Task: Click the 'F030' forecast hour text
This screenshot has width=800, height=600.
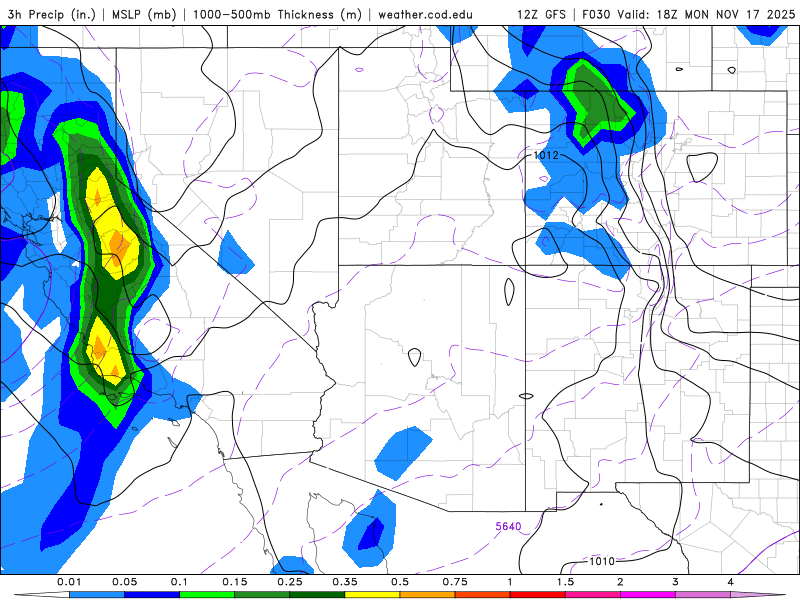Action: (x=596, y=14)
